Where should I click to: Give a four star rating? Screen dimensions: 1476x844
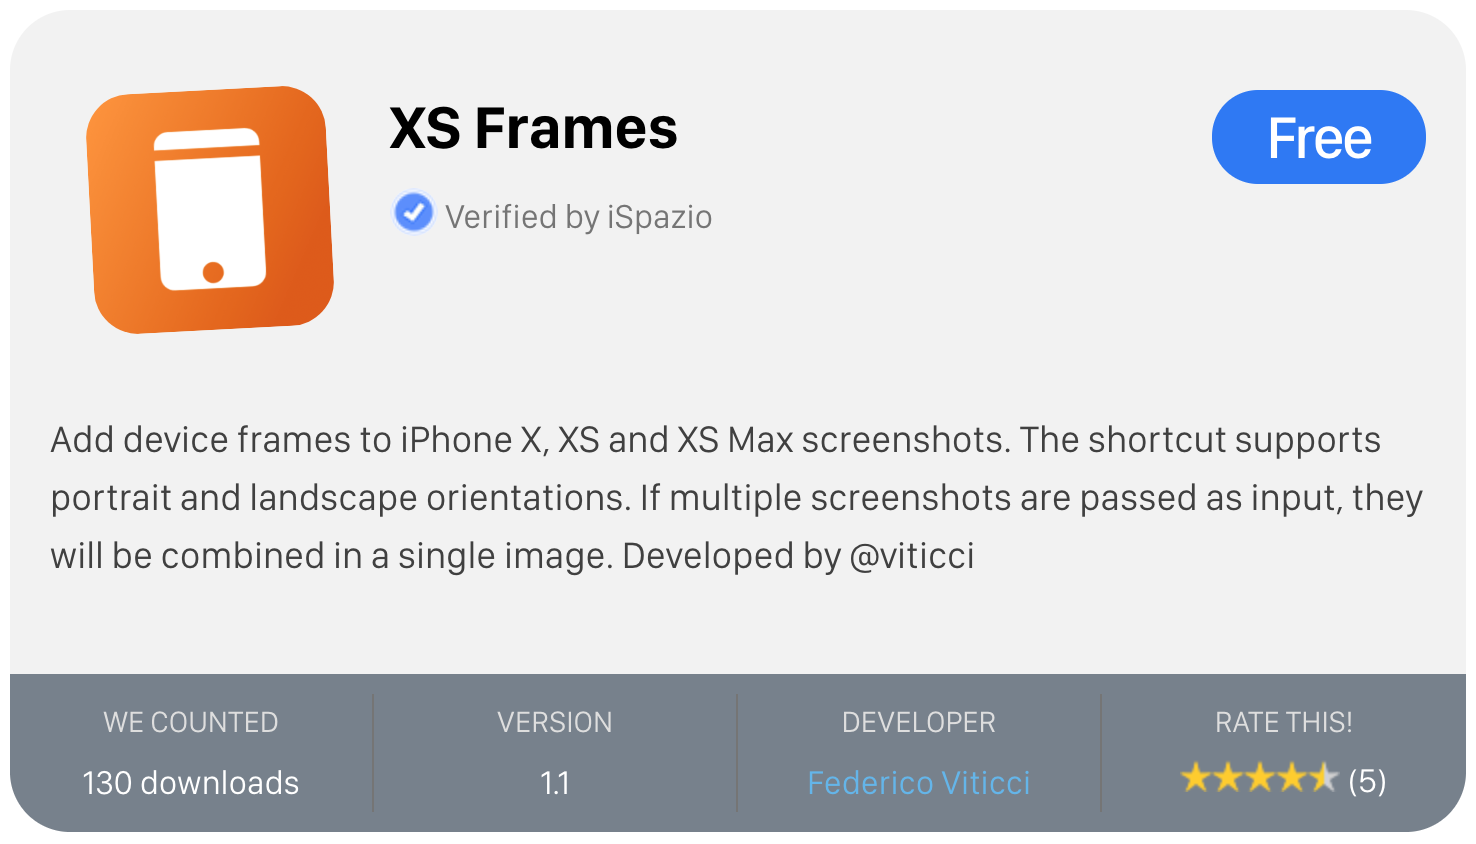point(1291,778)
